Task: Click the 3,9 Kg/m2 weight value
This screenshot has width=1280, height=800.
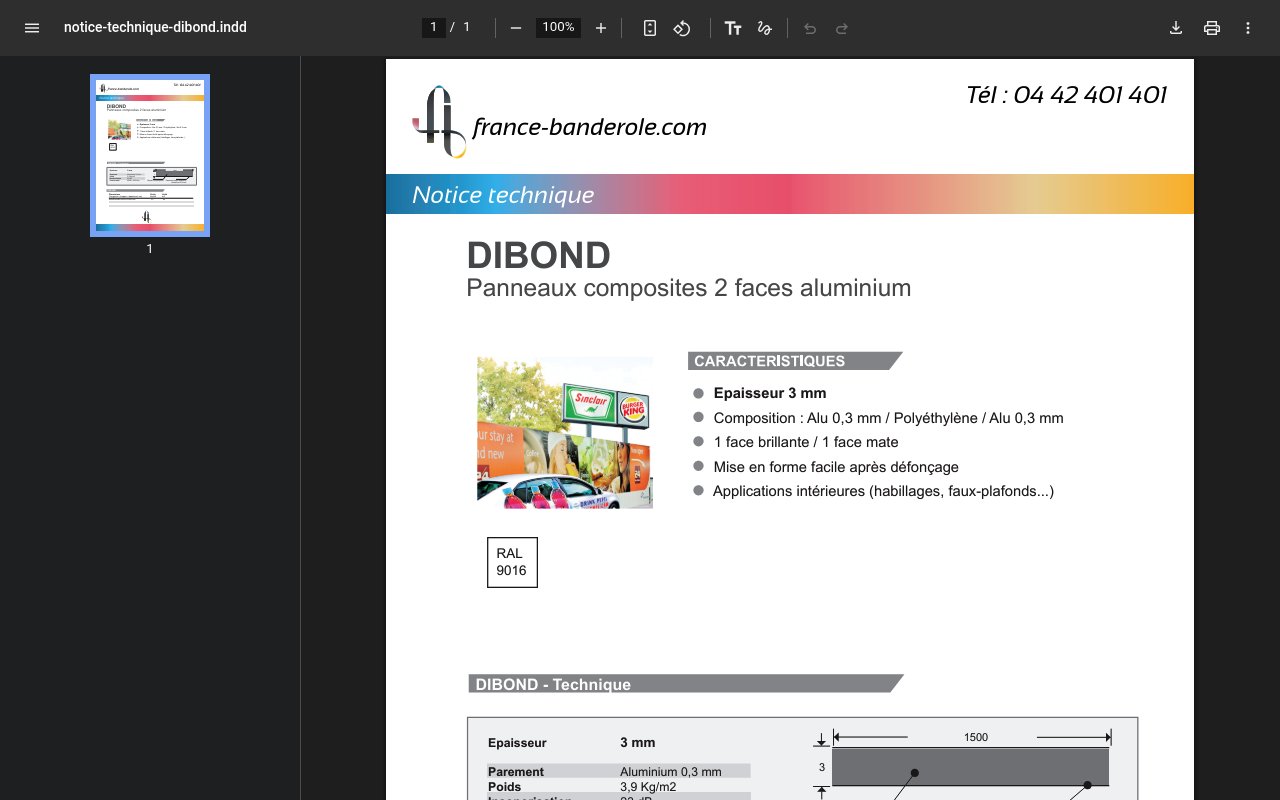Action: (x=648, y=787)
